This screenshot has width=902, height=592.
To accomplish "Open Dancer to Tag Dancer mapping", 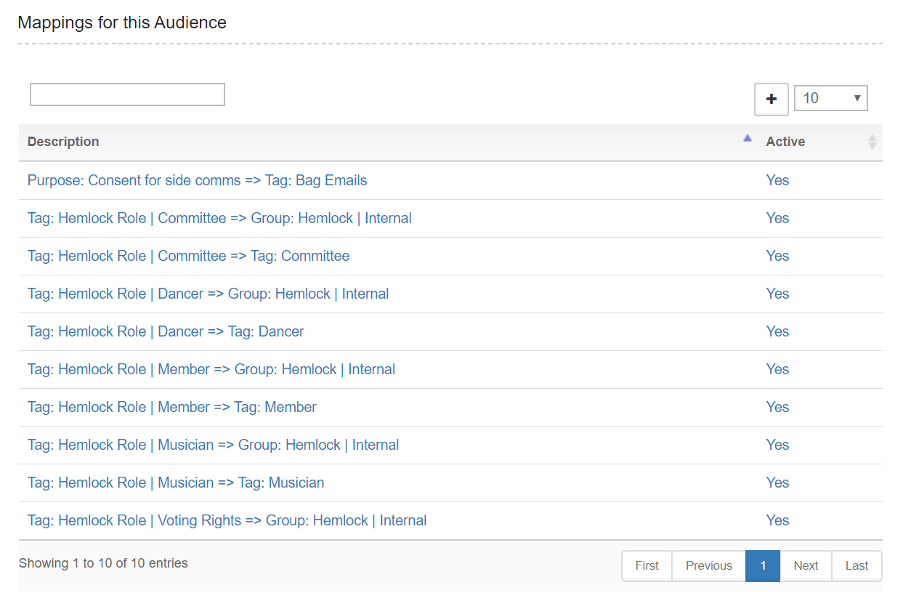I will [165, 331].
